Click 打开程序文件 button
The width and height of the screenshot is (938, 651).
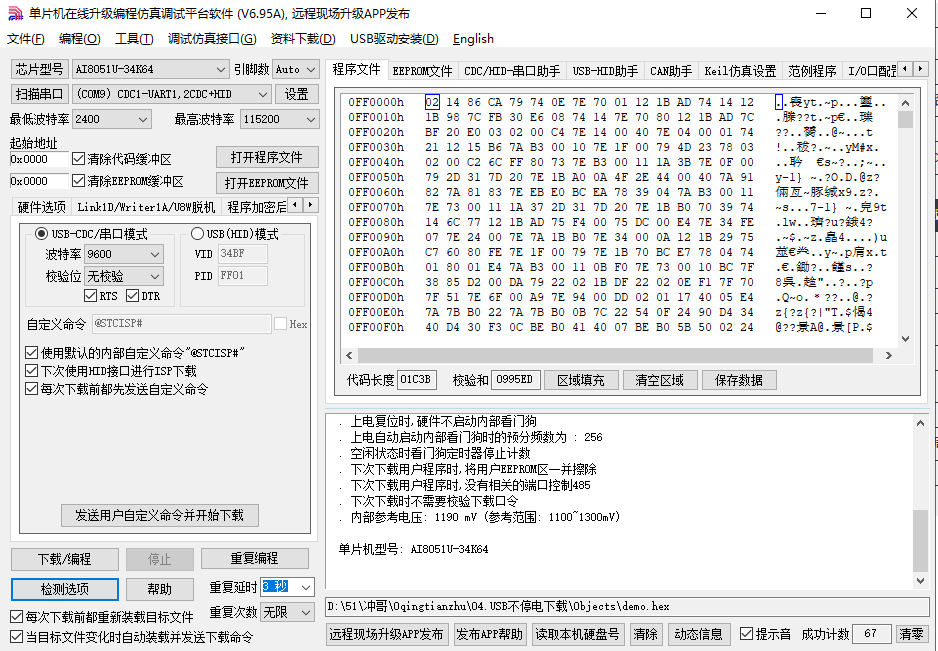[267, 157]
